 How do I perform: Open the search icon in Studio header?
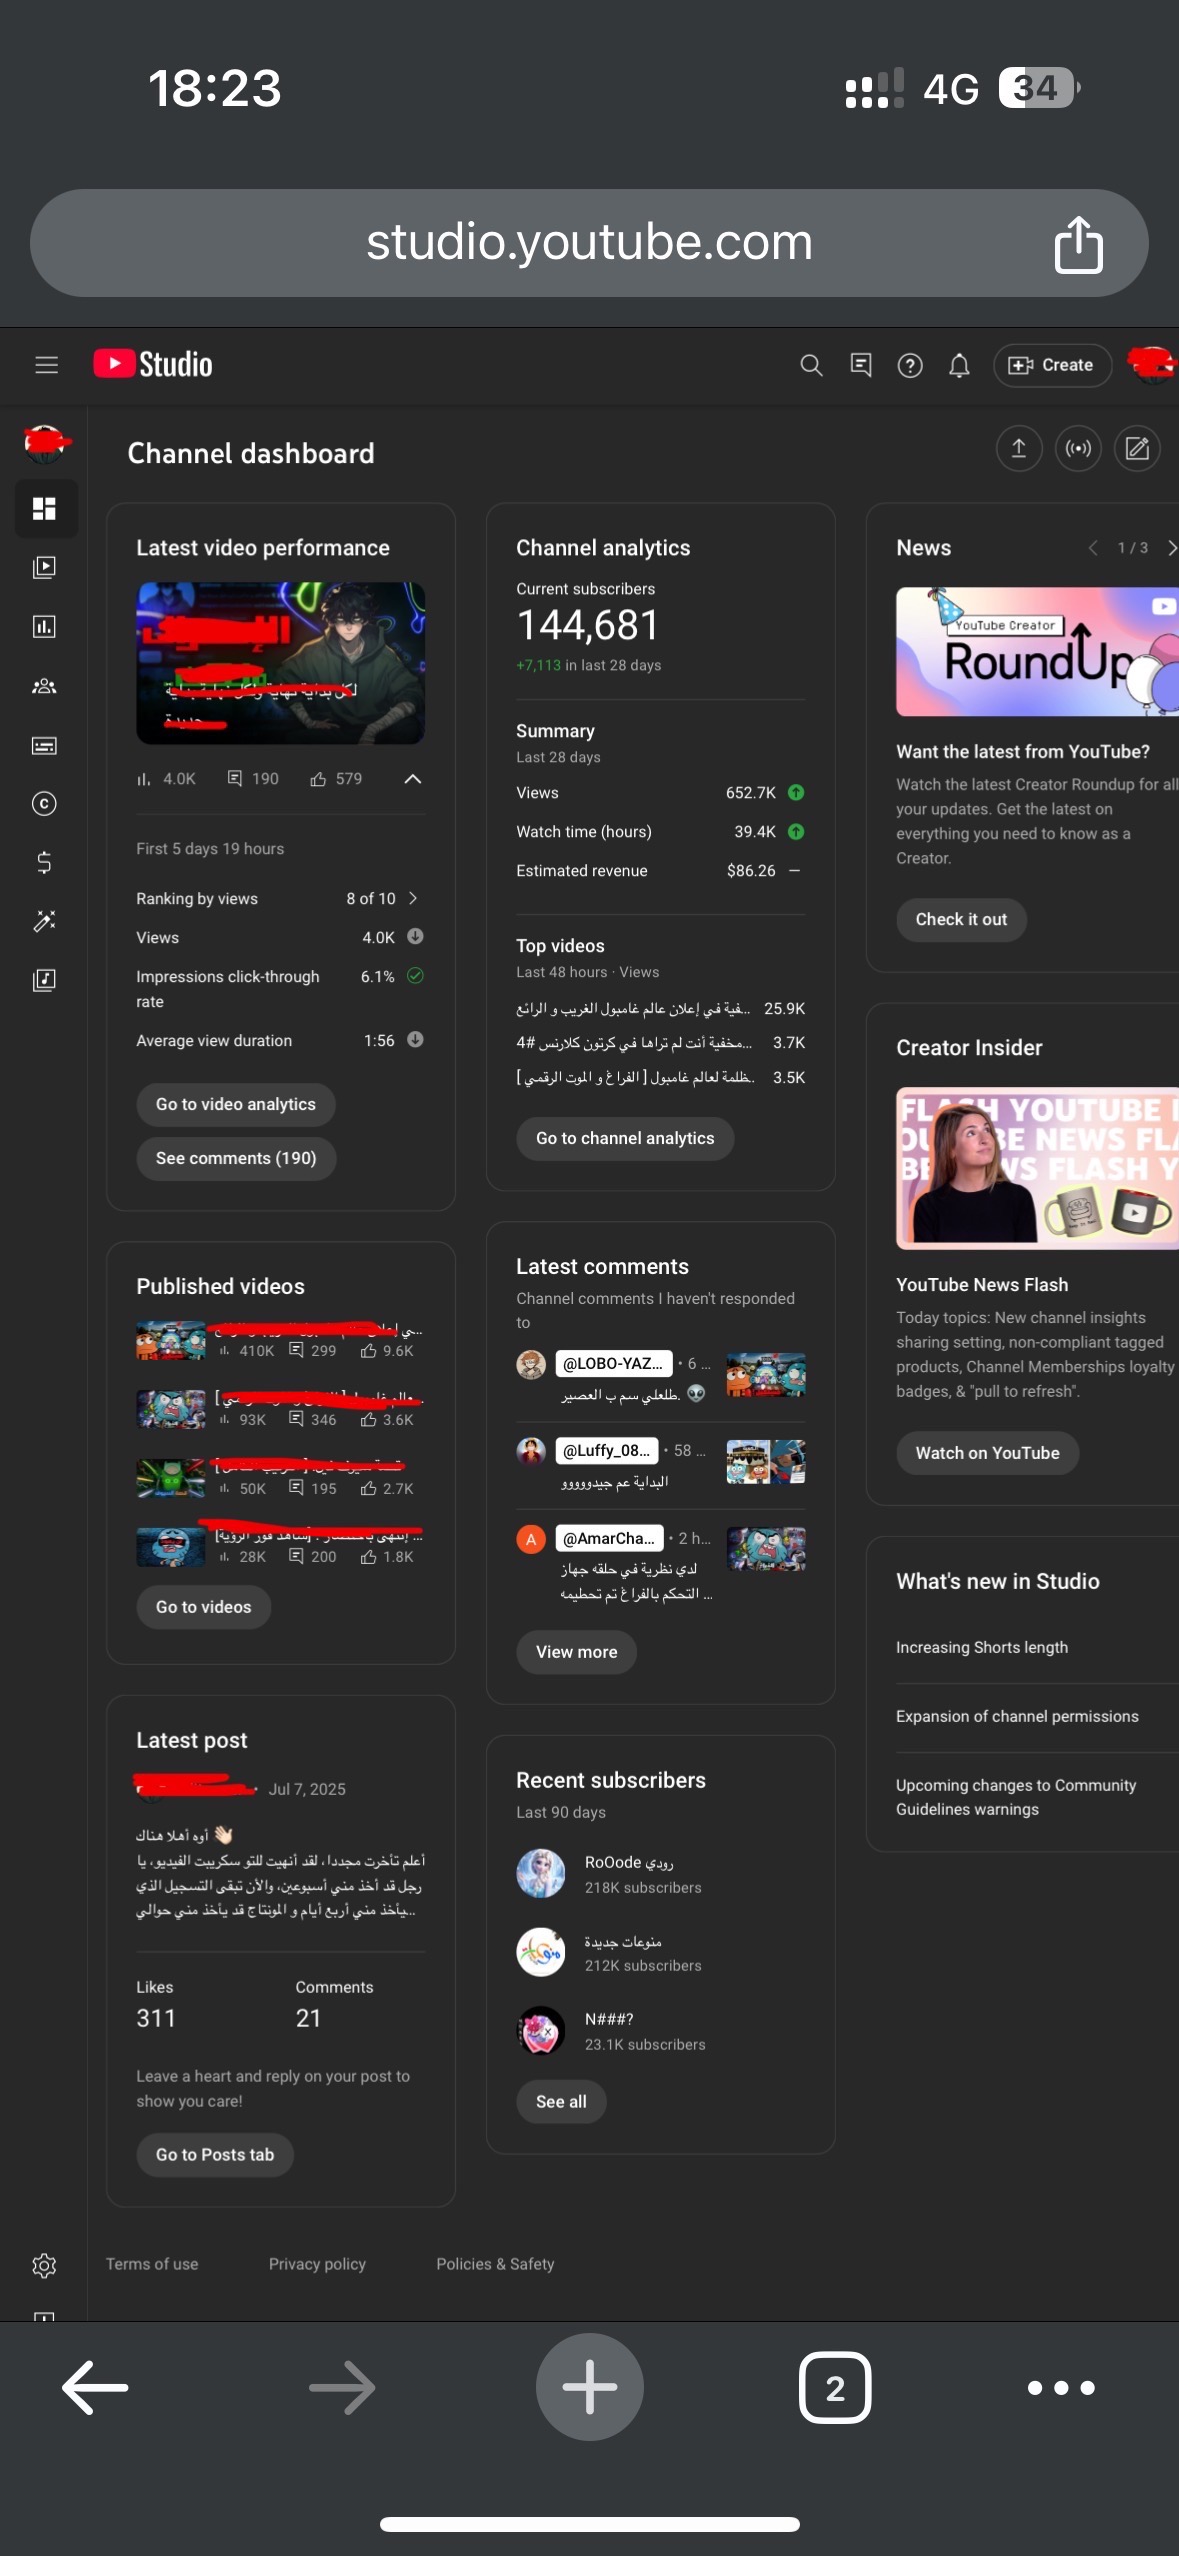811,365
